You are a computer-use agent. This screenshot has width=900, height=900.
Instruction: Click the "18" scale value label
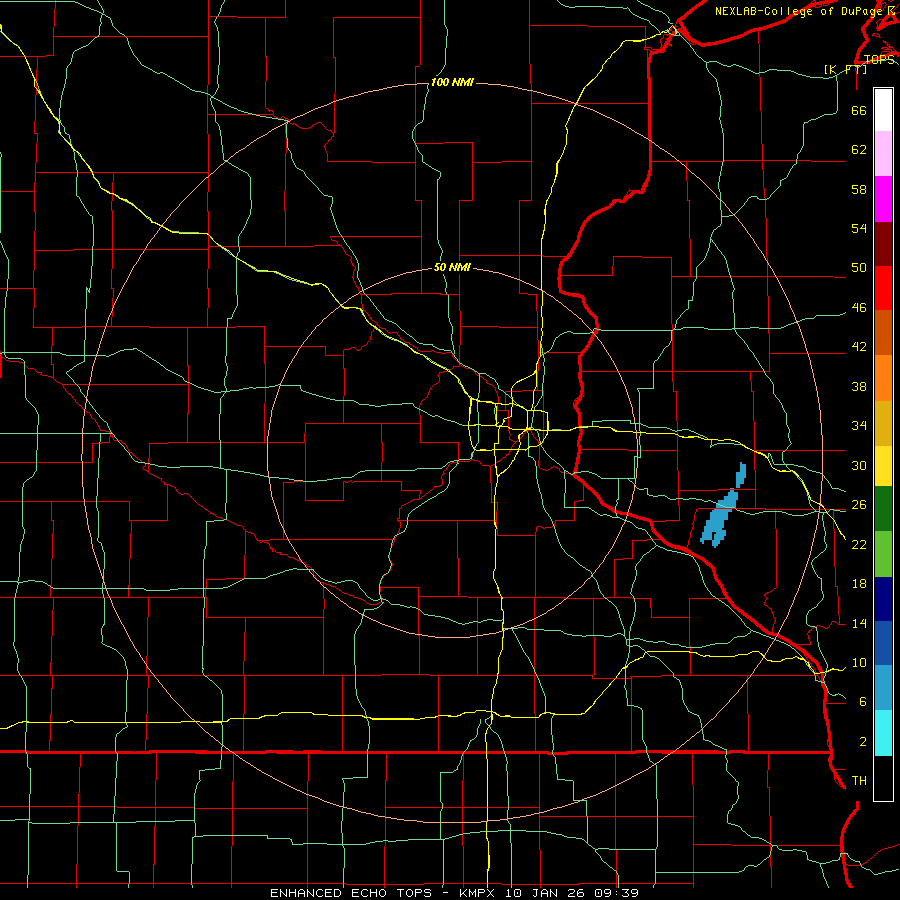click(859, 584)
